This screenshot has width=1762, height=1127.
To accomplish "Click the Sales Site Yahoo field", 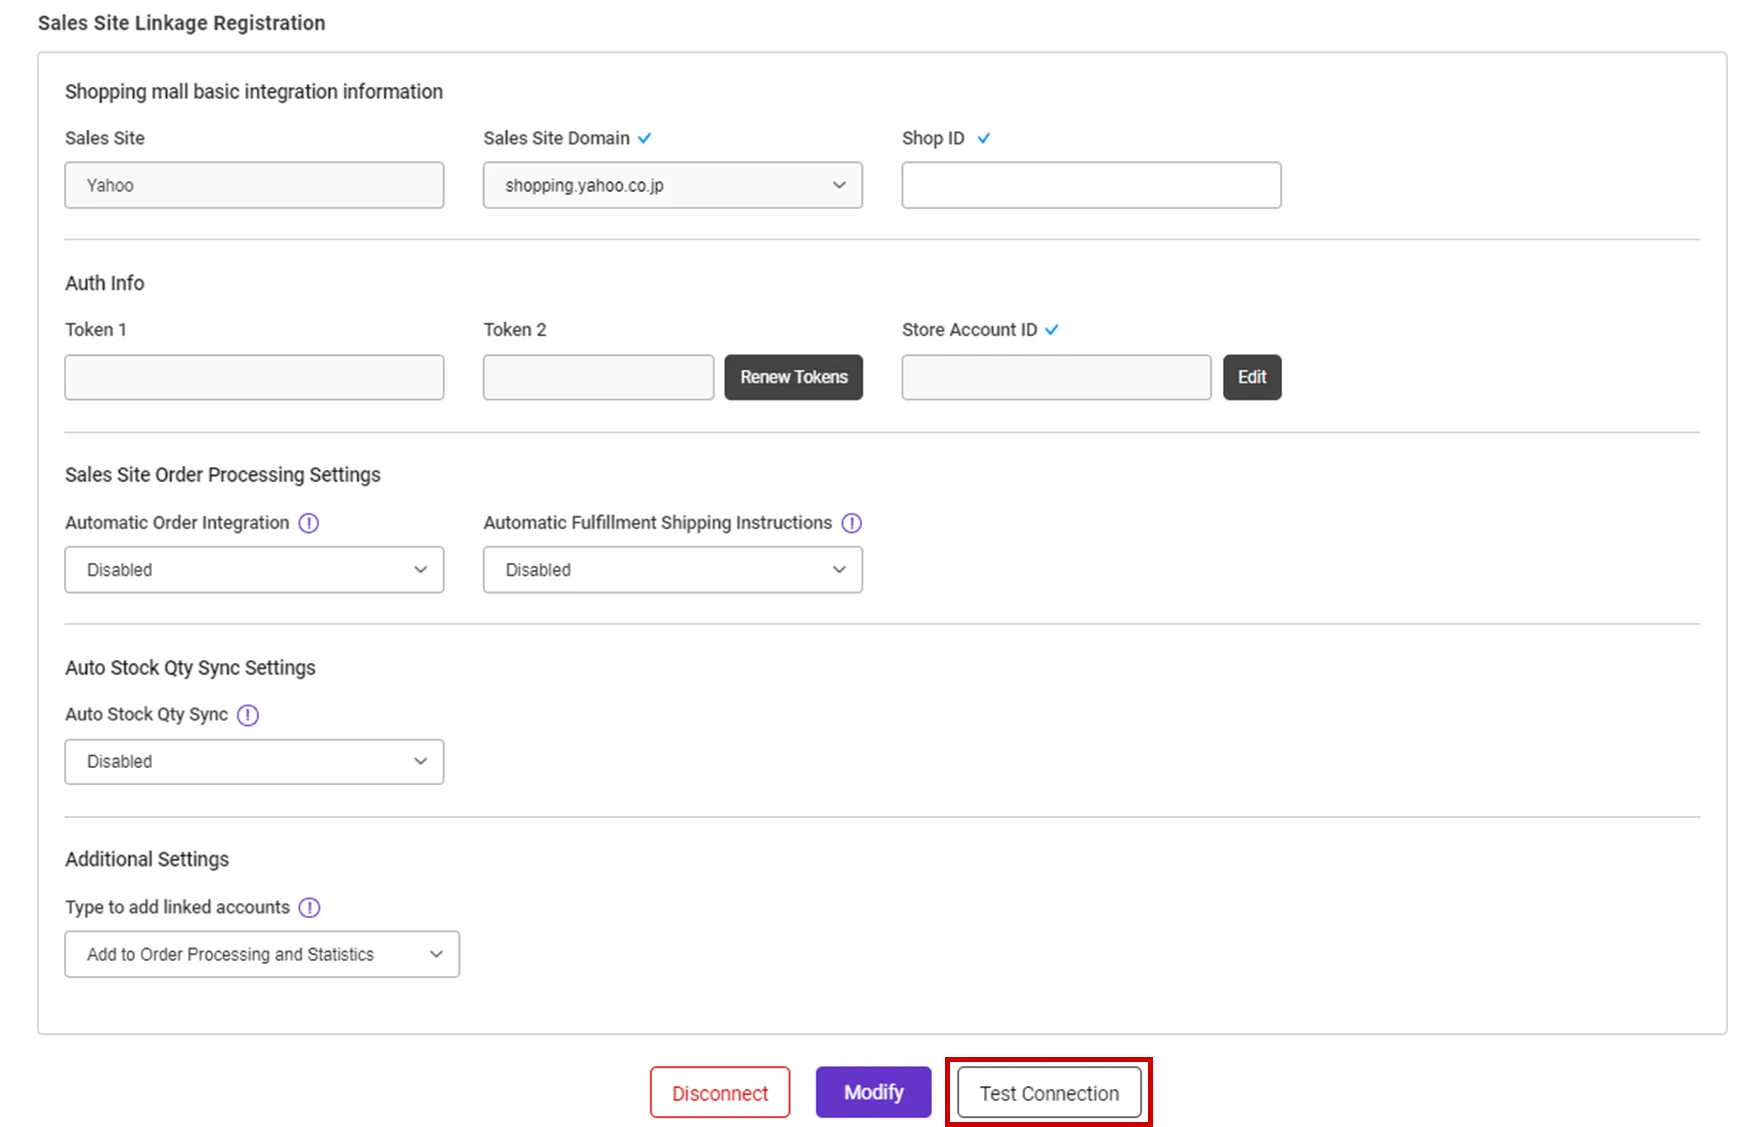I will pyautogui.click(x=254, y=185).
